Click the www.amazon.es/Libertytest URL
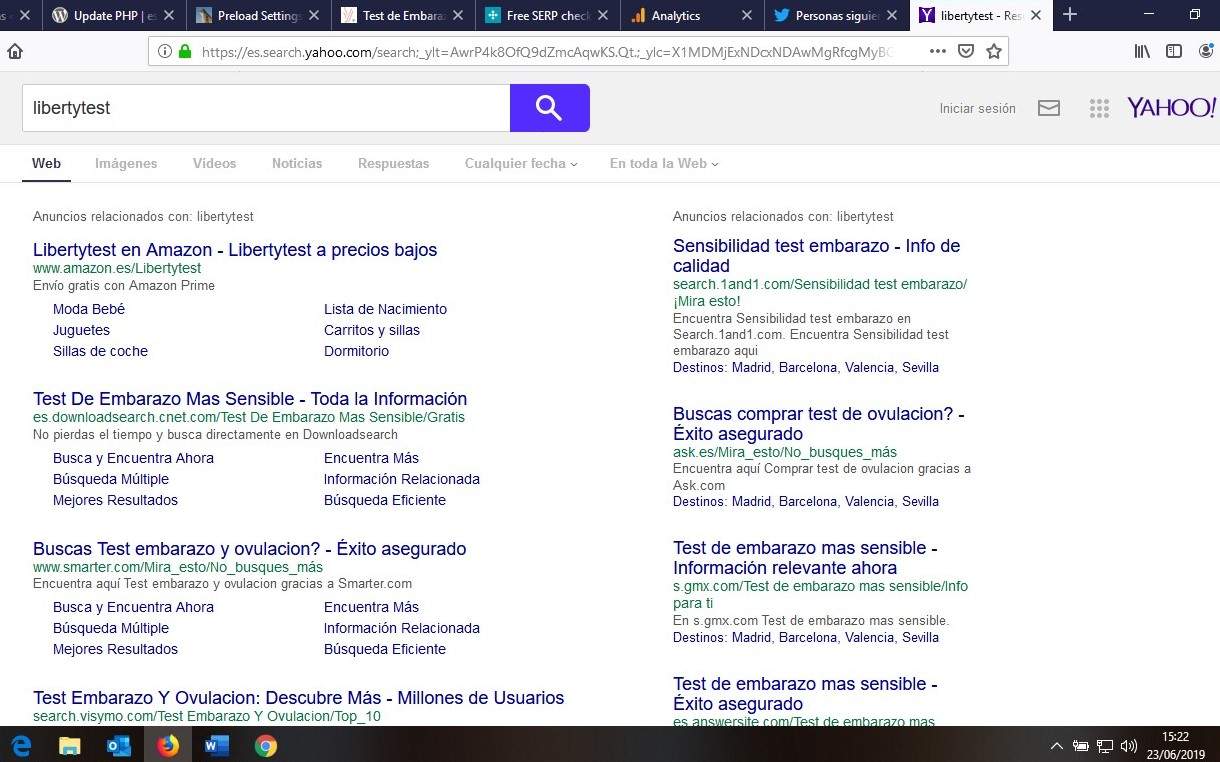1220x762 pixels. pos(117,268)
